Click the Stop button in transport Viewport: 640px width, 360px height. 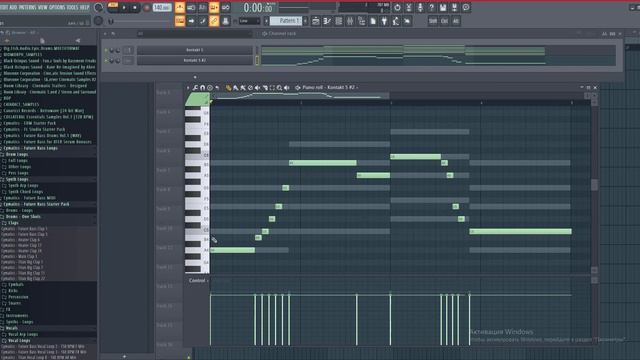(135, 8)
